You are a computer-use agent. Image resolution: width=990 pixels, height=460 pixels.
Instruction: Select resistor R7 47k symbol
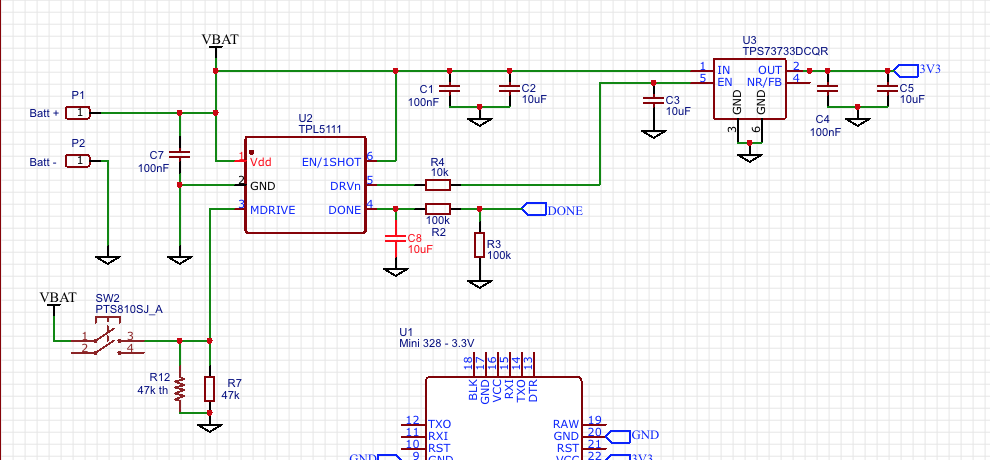pyautogui.click(x=210, y=389)
